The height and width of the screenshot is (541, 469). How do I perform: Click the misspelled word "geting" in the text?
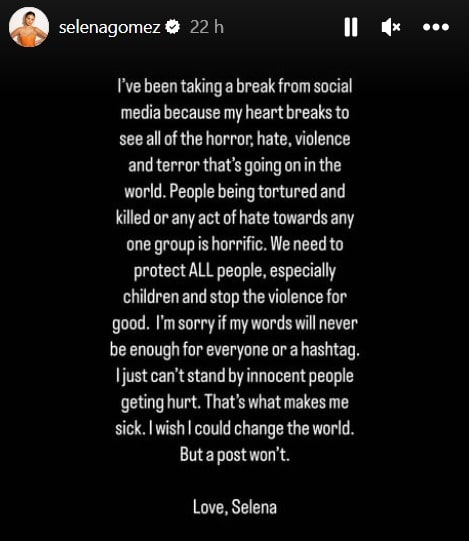tap(143, 403)
